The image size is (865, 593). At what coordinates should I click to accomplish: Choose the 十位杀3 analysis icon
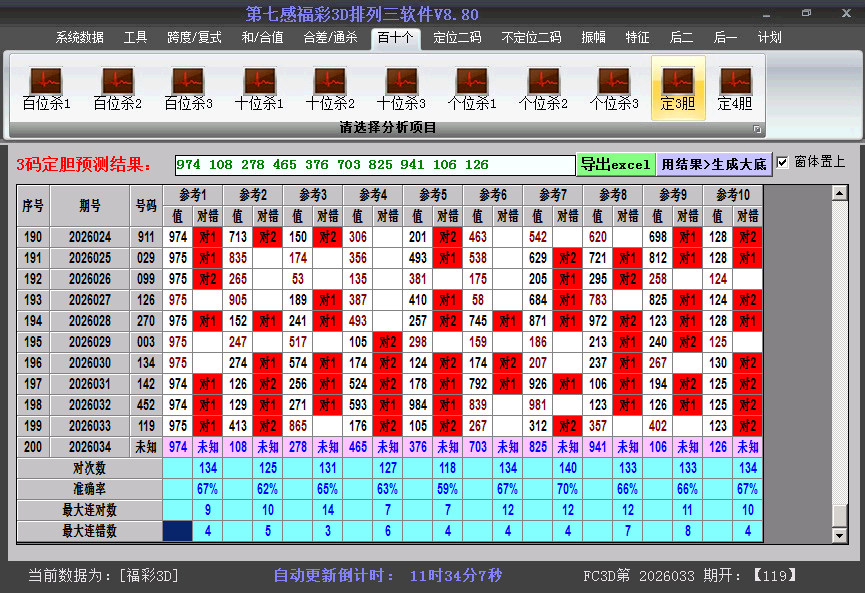click(401, 88)
